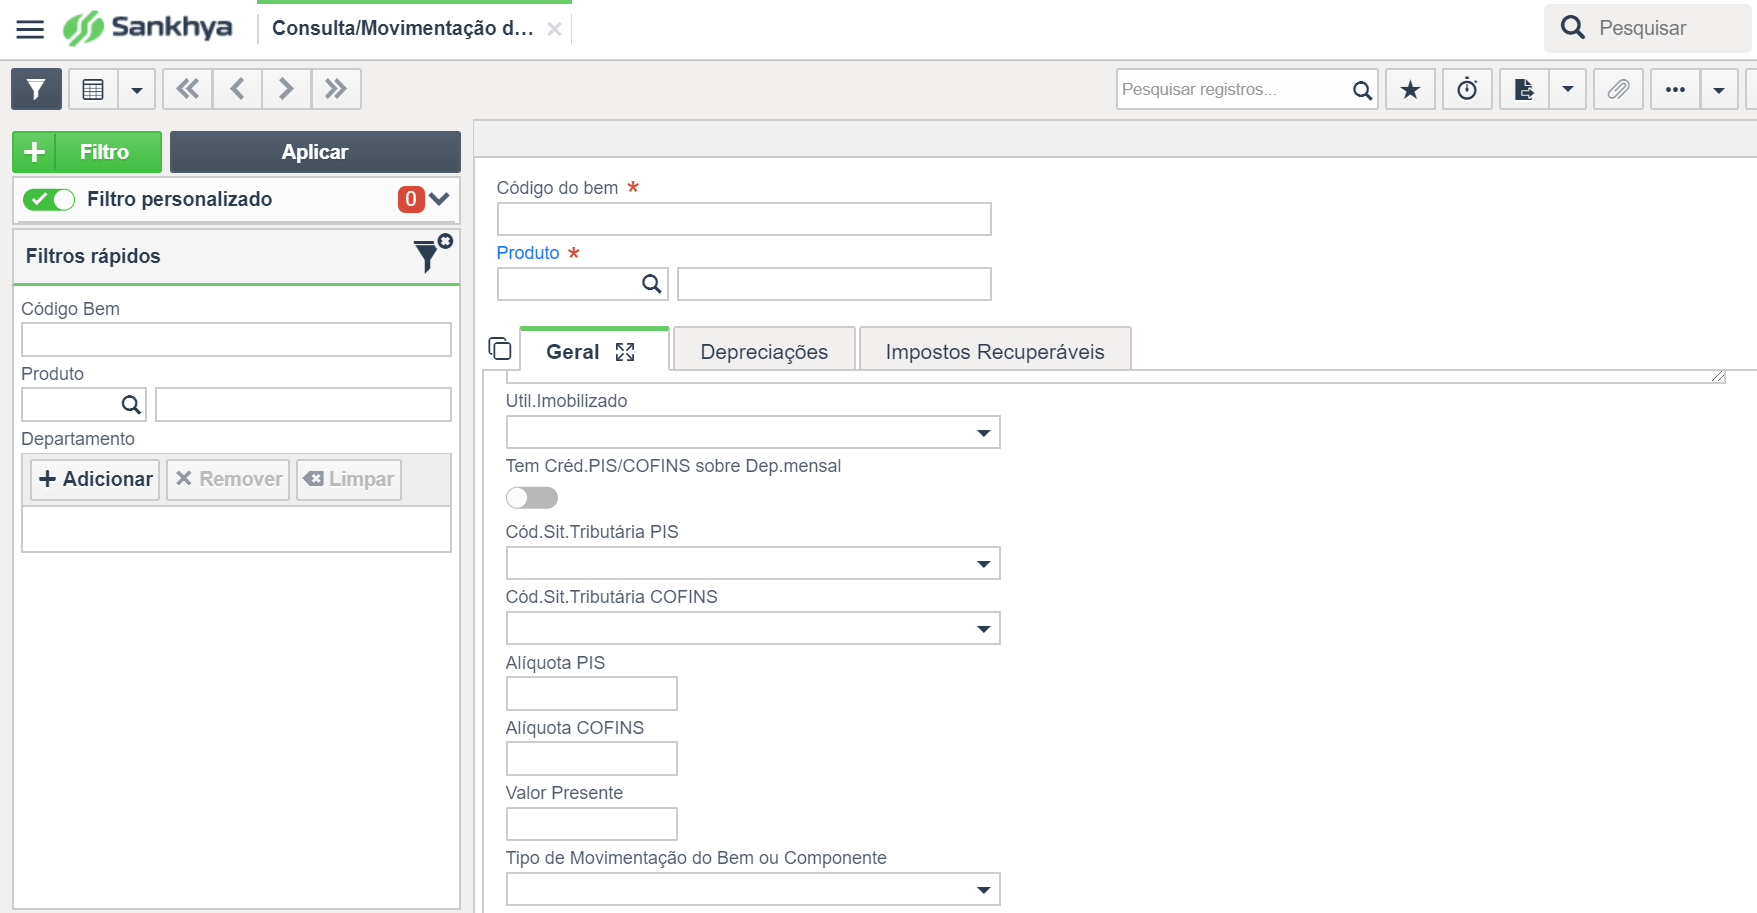Enable Tem Créd.PIS/COFINS sobre Dep.mensal toggle

coord(532,497)
